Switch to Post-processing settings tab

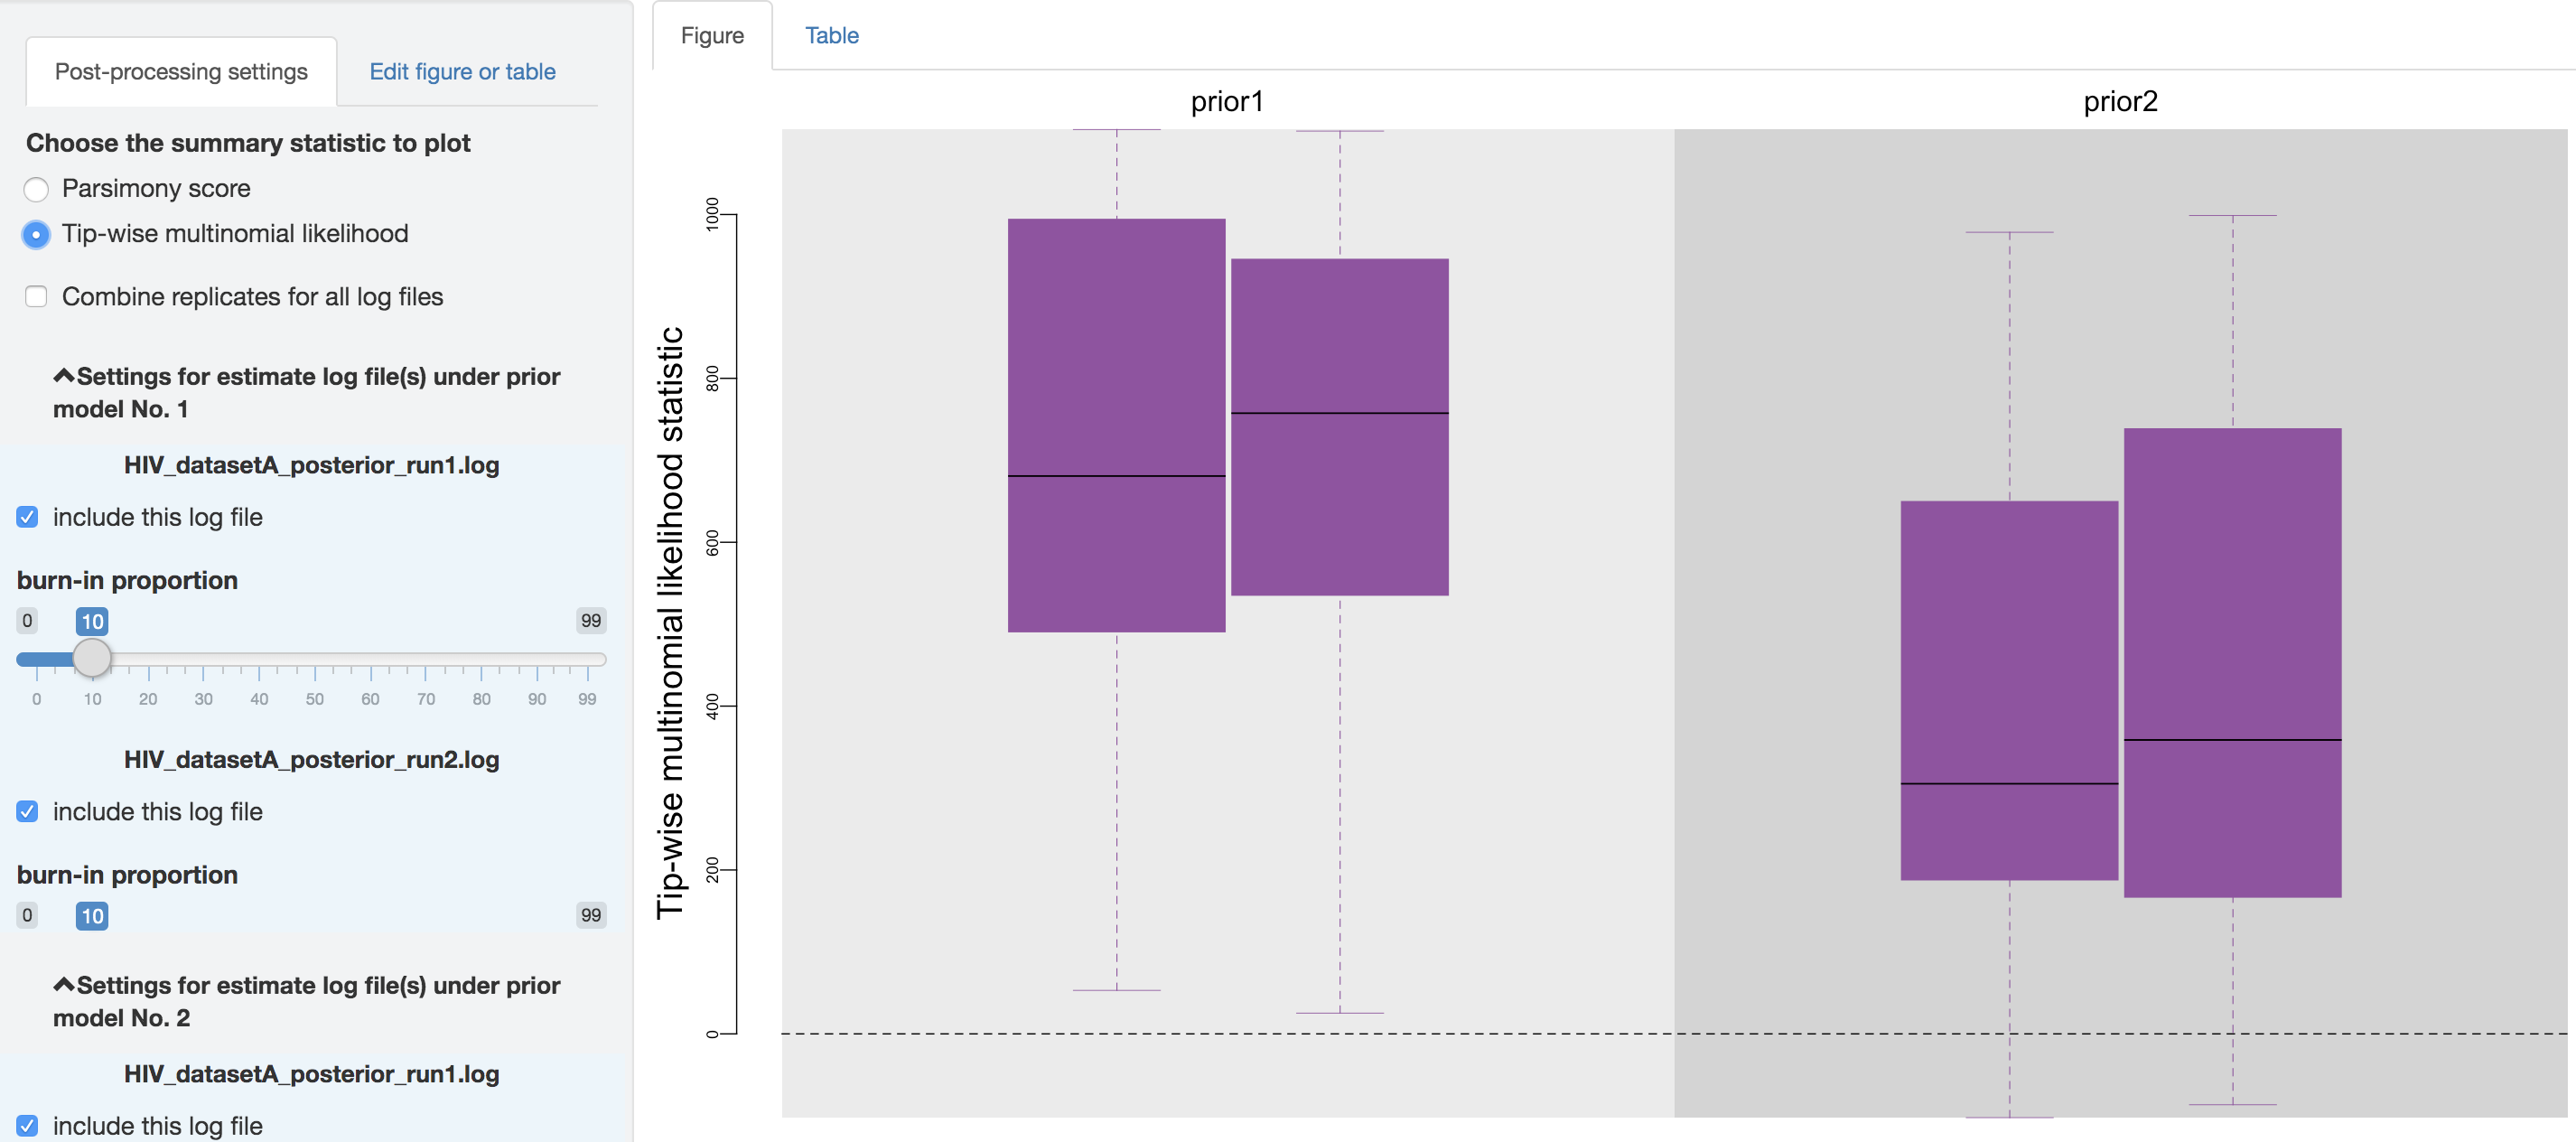coord(181,72)
